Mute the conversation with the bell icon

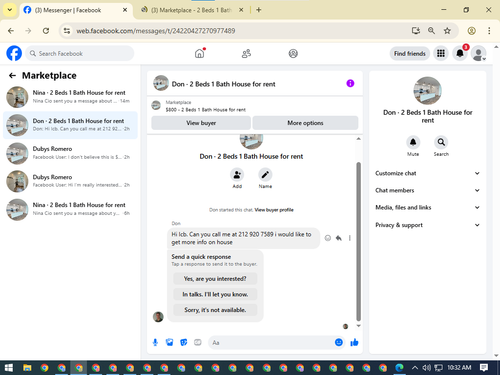click(413, 142)
